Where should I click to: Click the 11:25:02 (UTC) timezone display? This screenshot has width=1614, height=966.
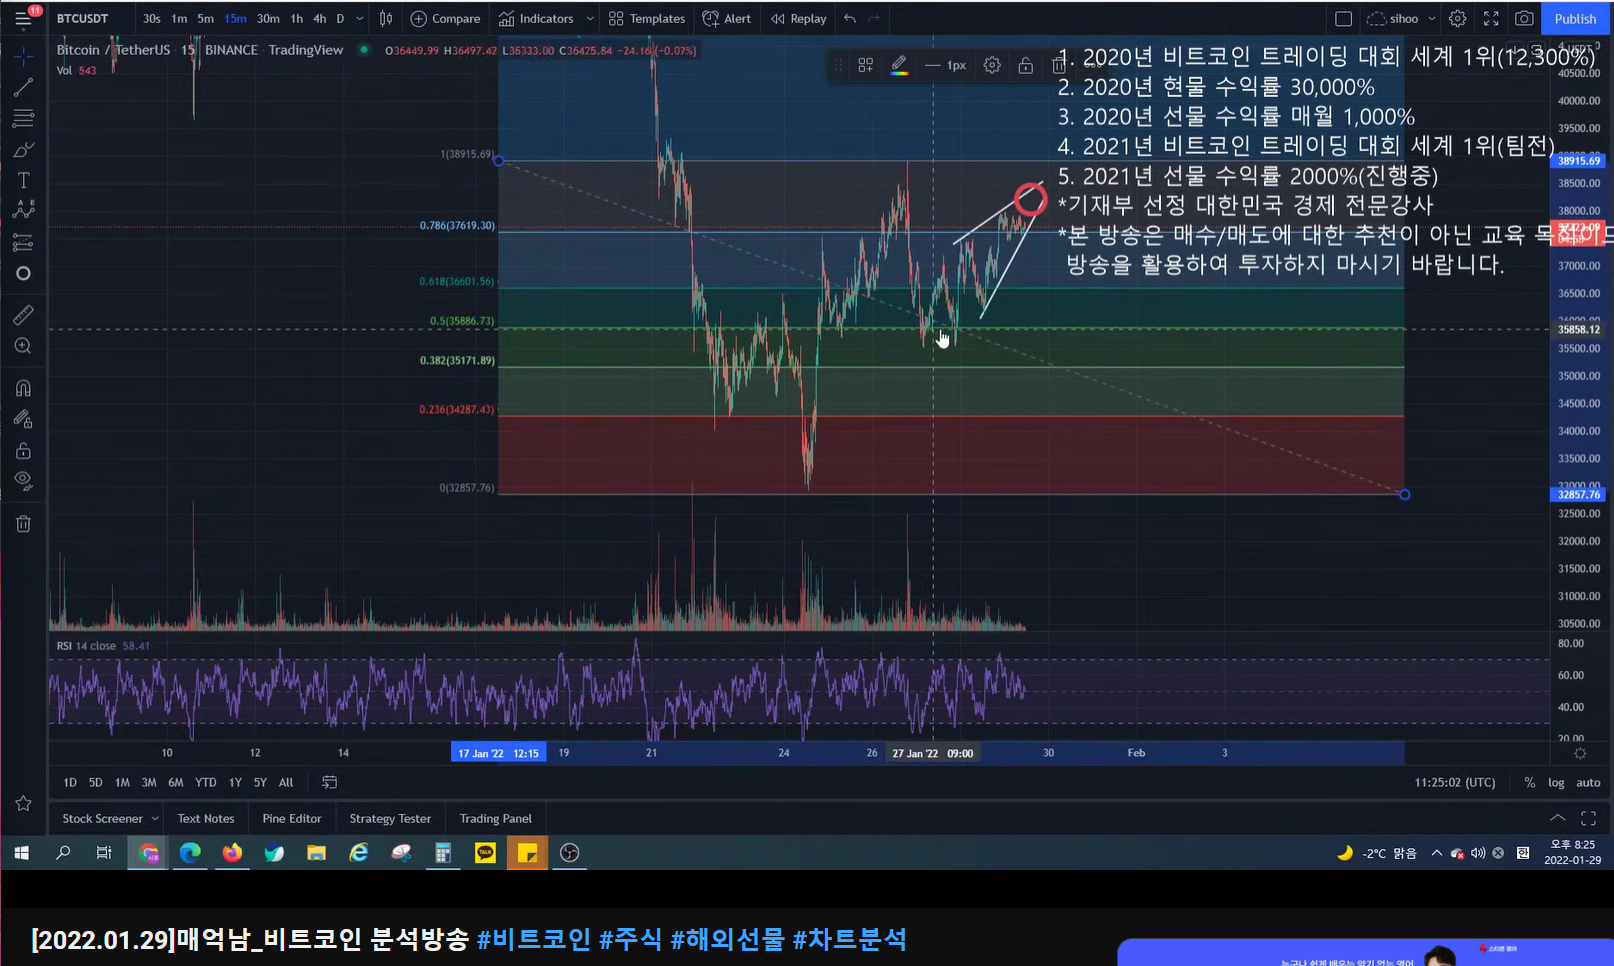tap(1455, 782)
